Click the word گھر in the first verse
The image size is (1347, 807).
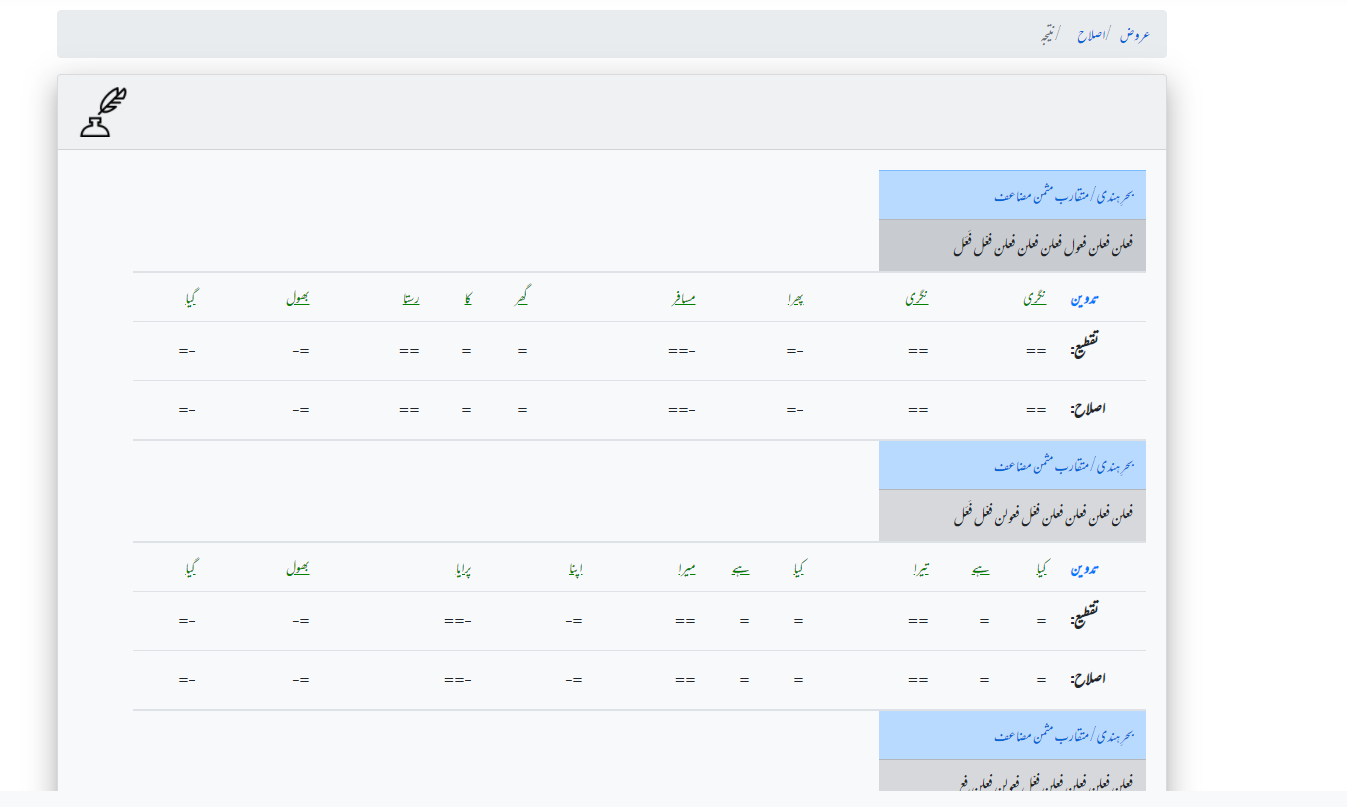[522, 298]
